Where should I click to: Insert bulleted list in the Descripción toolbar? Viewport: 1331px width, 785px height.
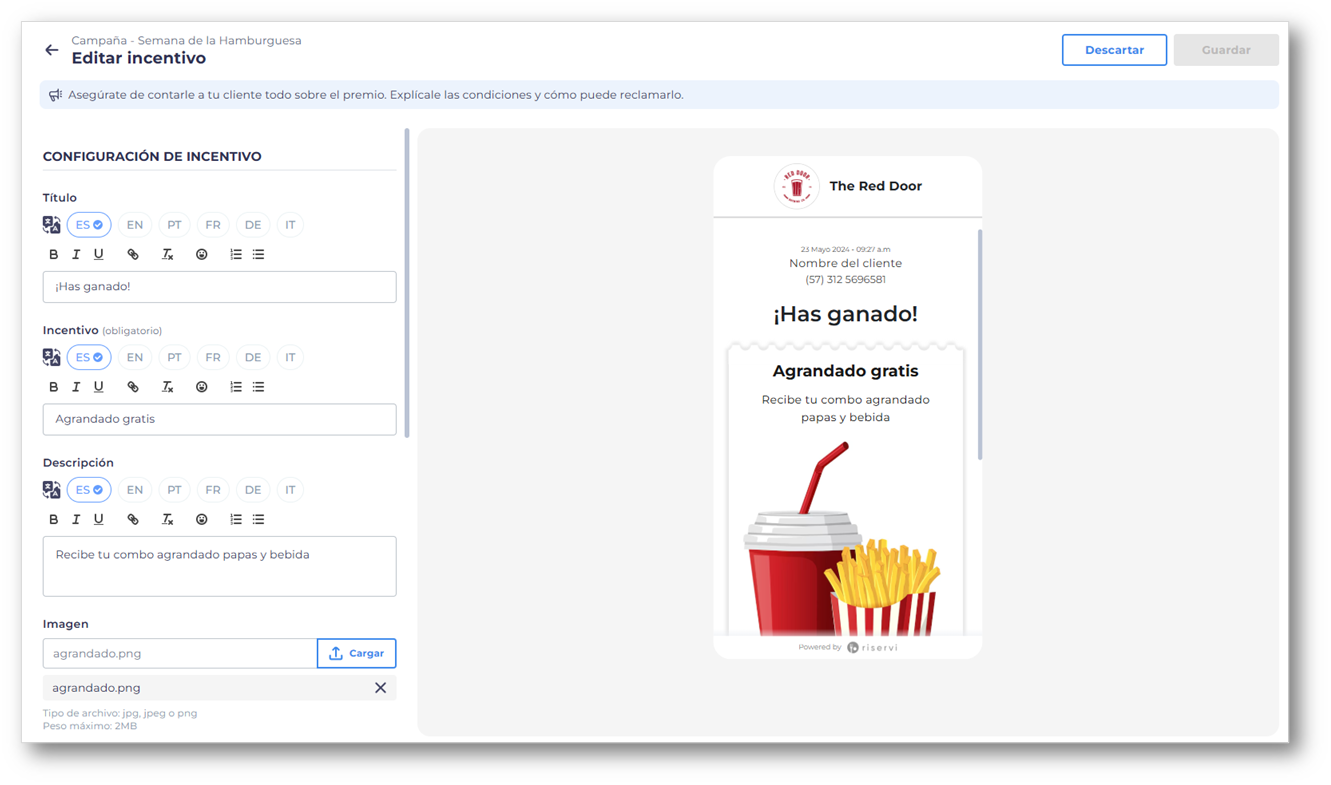(x=259, y=520)
